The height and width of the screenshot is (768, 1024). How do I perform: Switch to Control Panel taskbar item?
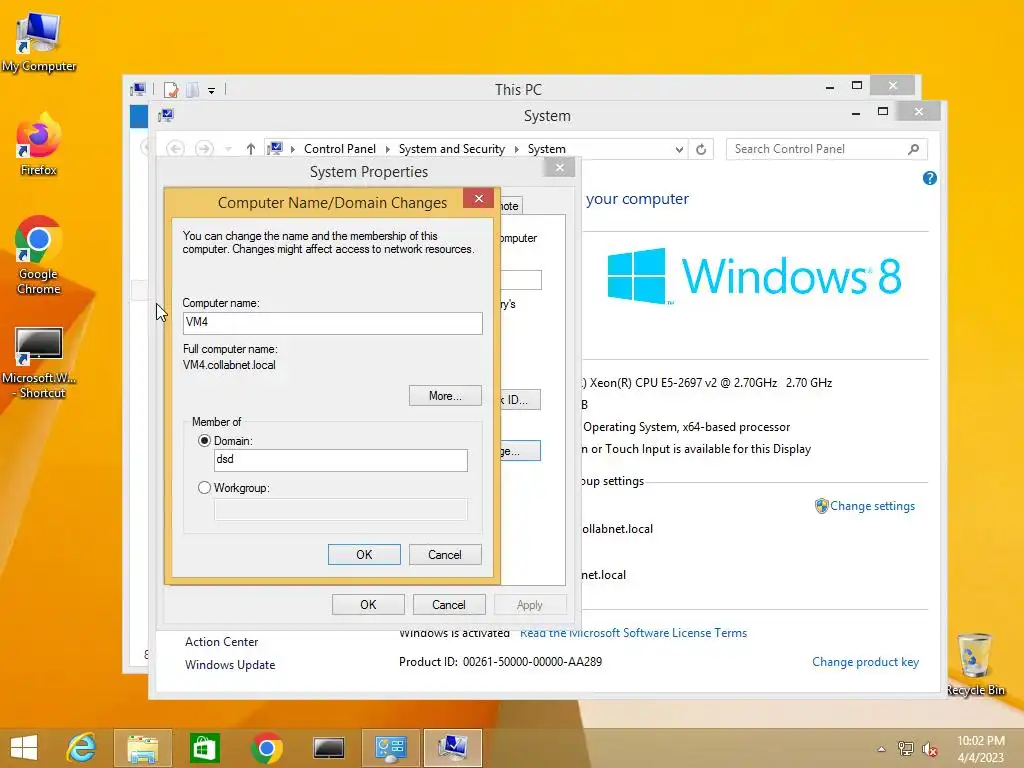click(x=391, y=748)
